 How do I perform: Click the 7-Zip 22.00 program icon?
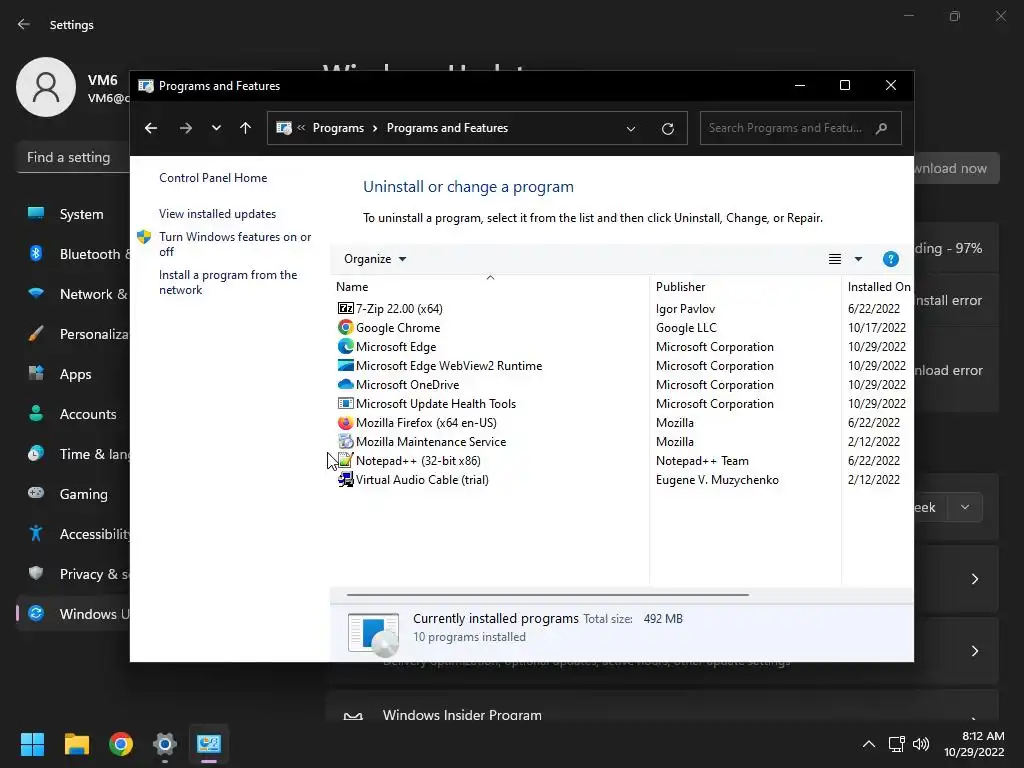pyautogui.click(x=345, y=308)
